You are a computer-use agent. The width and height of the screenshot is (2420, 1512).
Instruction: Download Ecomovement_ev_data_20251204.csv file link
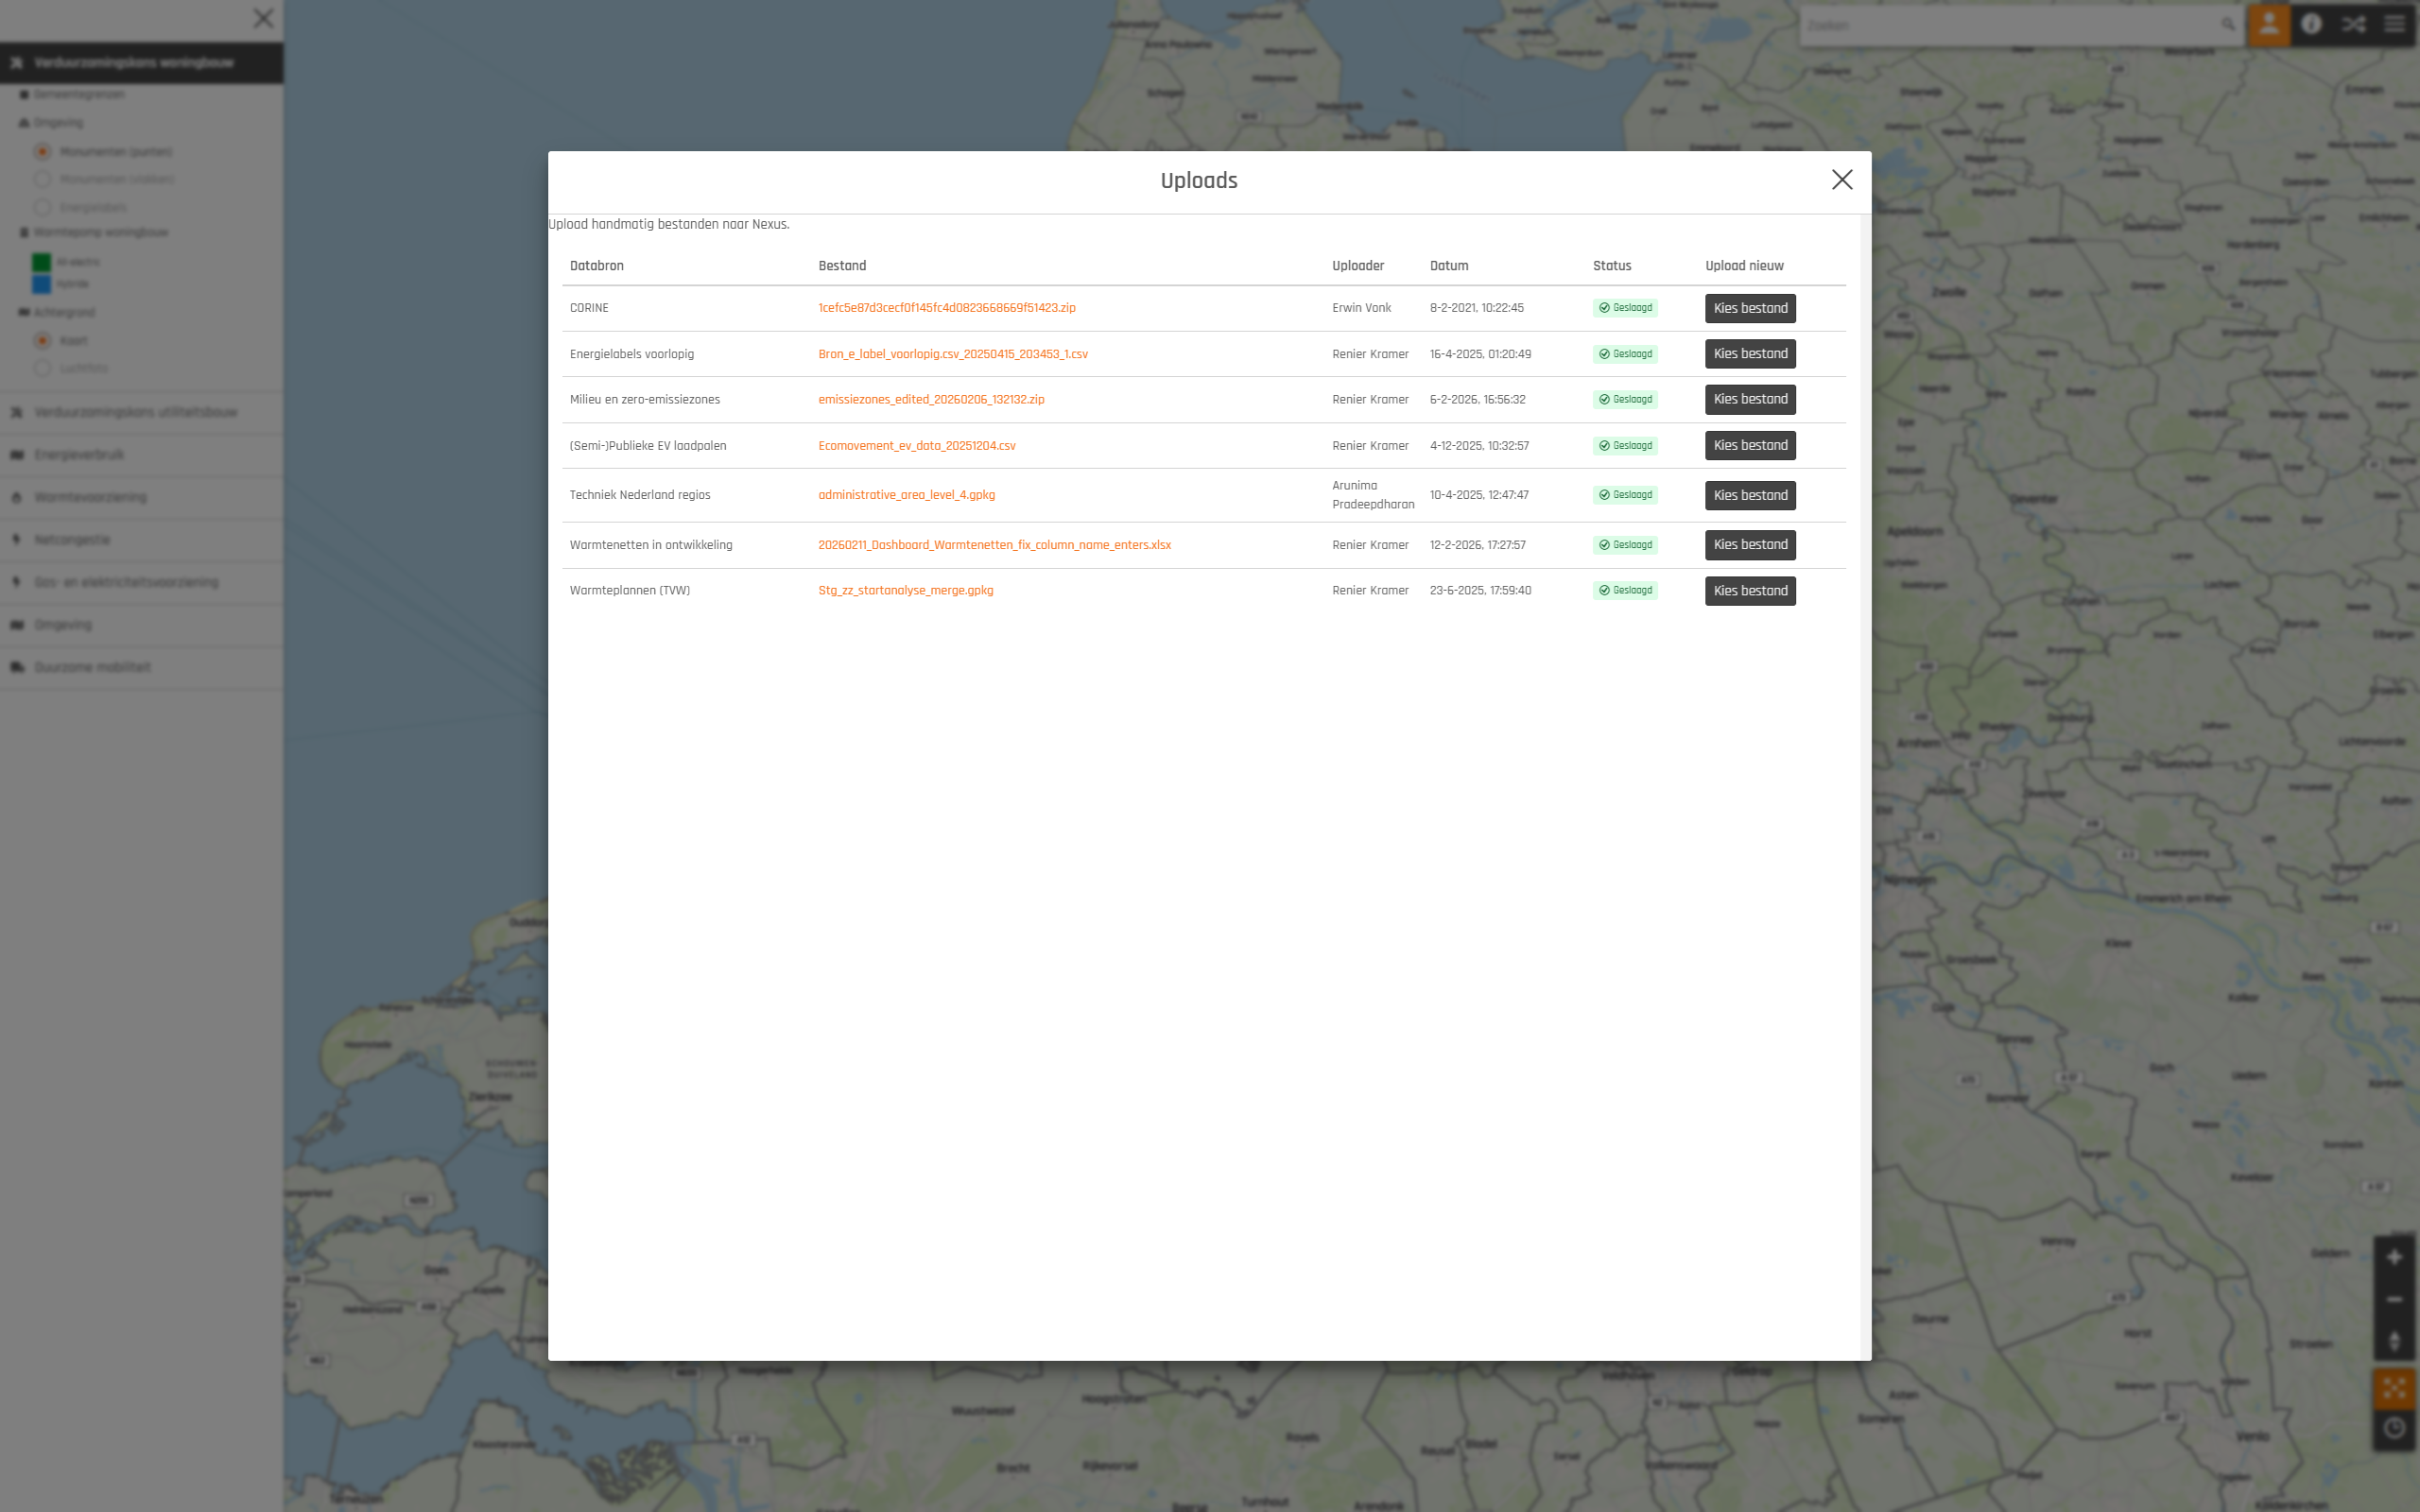pyautogui.click(x=916, y=446)
